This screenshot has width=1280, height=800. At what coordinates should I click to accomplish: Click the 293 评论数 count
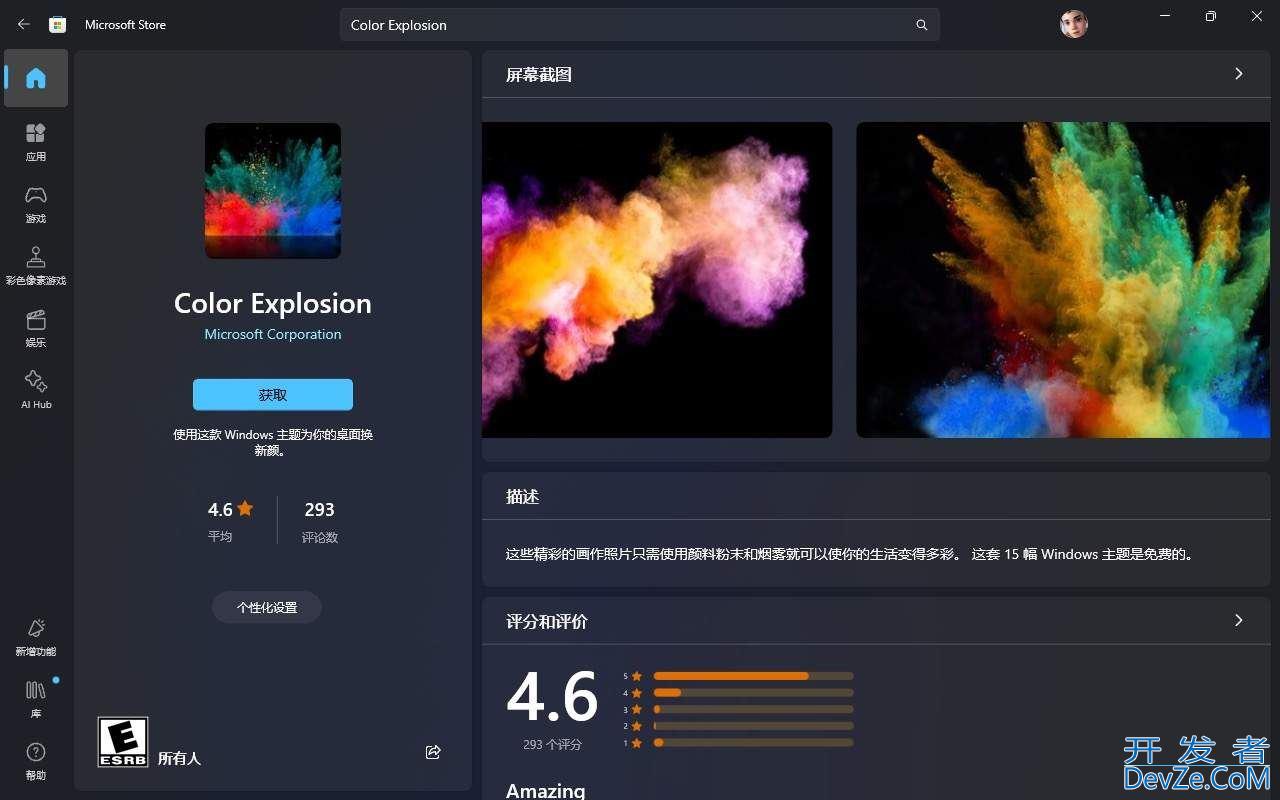pyautogui.click(x=320, y=520)
